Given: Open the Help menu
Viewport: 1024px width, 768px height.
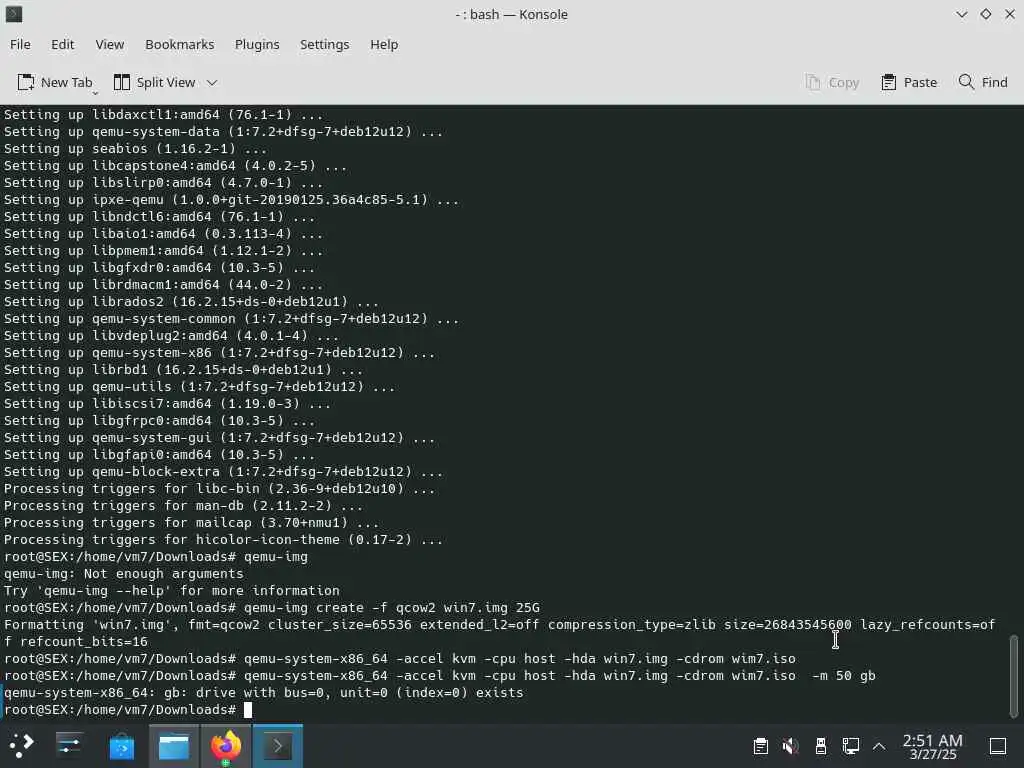Looking at the screenshot, I should pyautogui.click(x=384, y=44).
